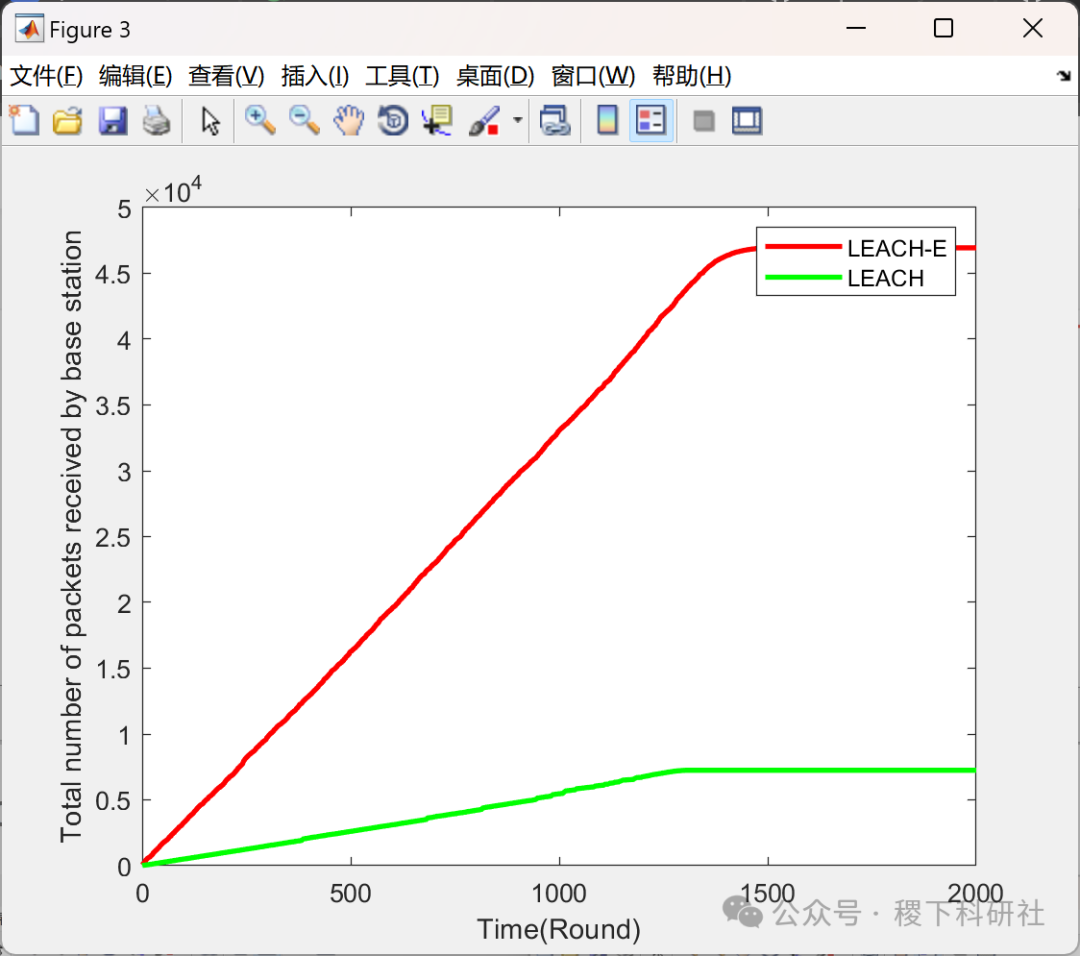
Task: Click the x-axis tick label 500
Action: [x=351, y=893]
